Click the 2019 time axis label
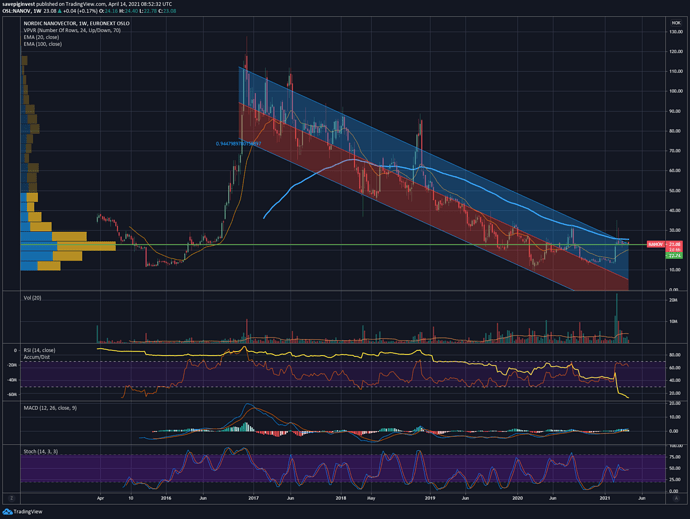 430,498
